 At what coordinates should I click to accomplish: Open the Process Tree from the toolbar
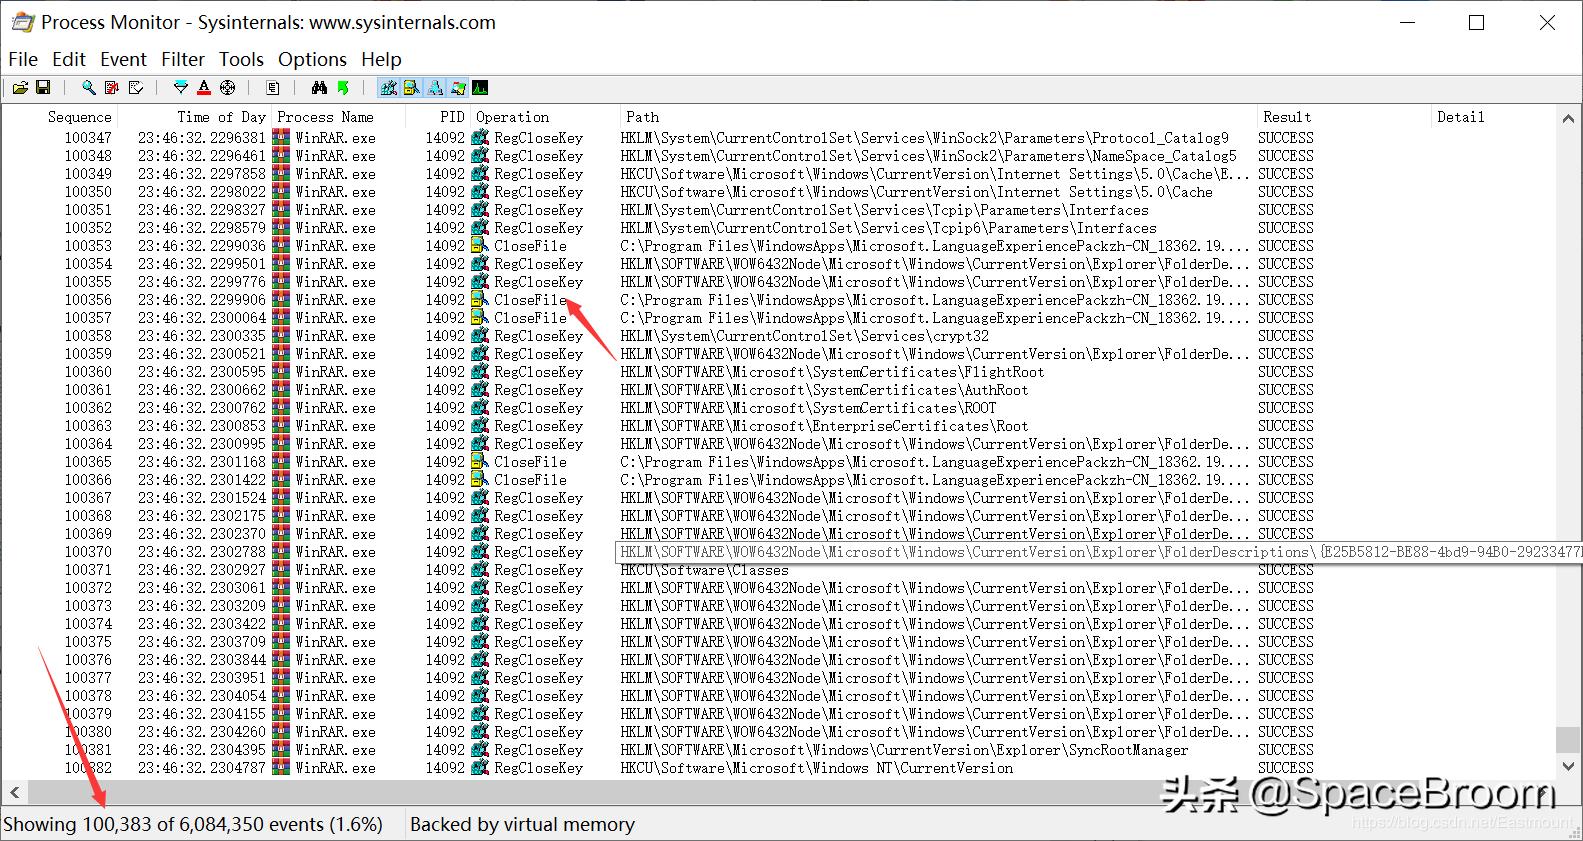[273, 88]
